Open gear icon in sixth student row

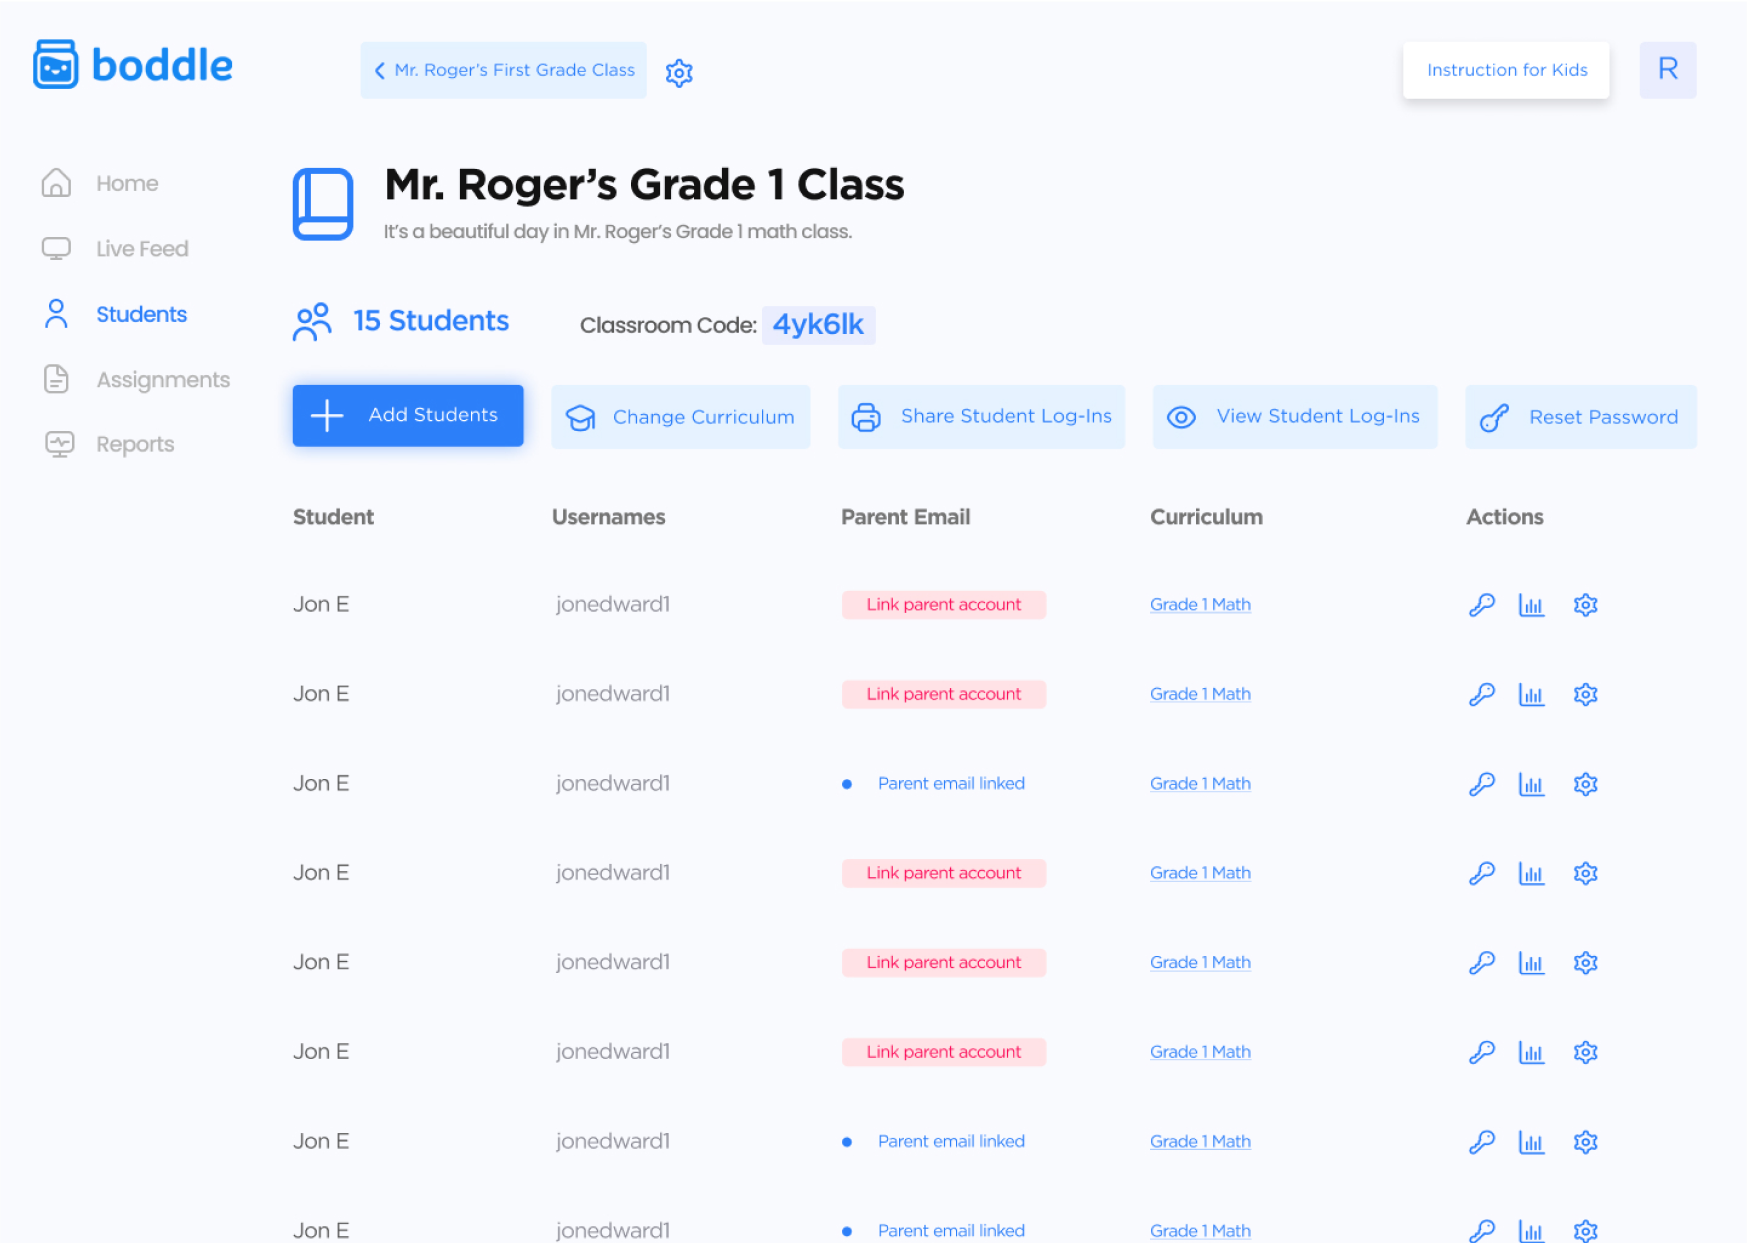[1585, 1052]
